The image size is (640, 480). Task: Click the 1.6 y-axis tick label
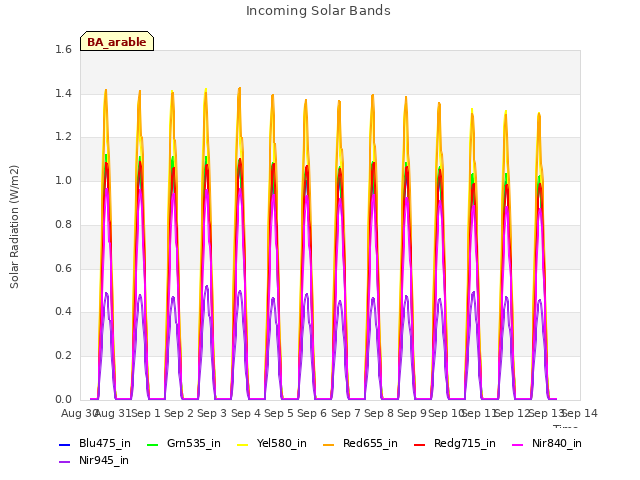click(63, 49)
